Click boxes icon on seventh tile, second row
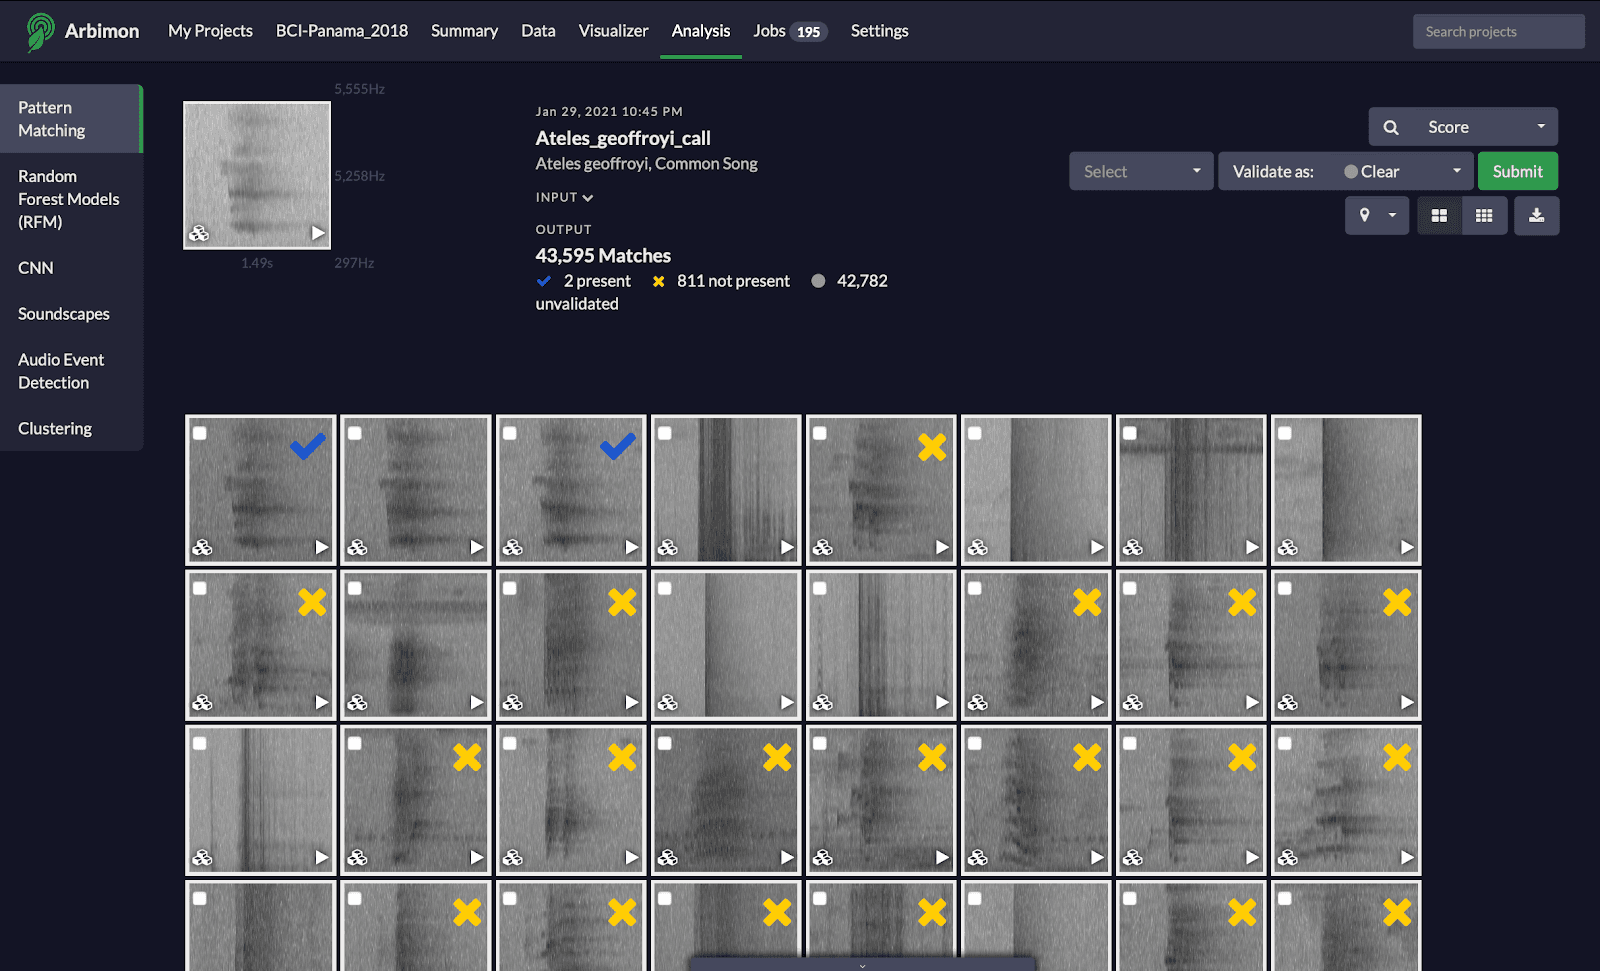The width and height of the screenshot is (1600, 971). (x=1133, y=702)
